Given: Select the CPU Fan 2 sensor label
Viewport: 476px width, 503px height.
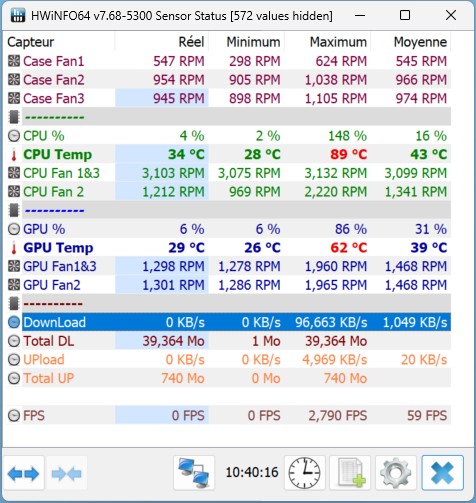Looking at the screenshot, I should 53,192.
